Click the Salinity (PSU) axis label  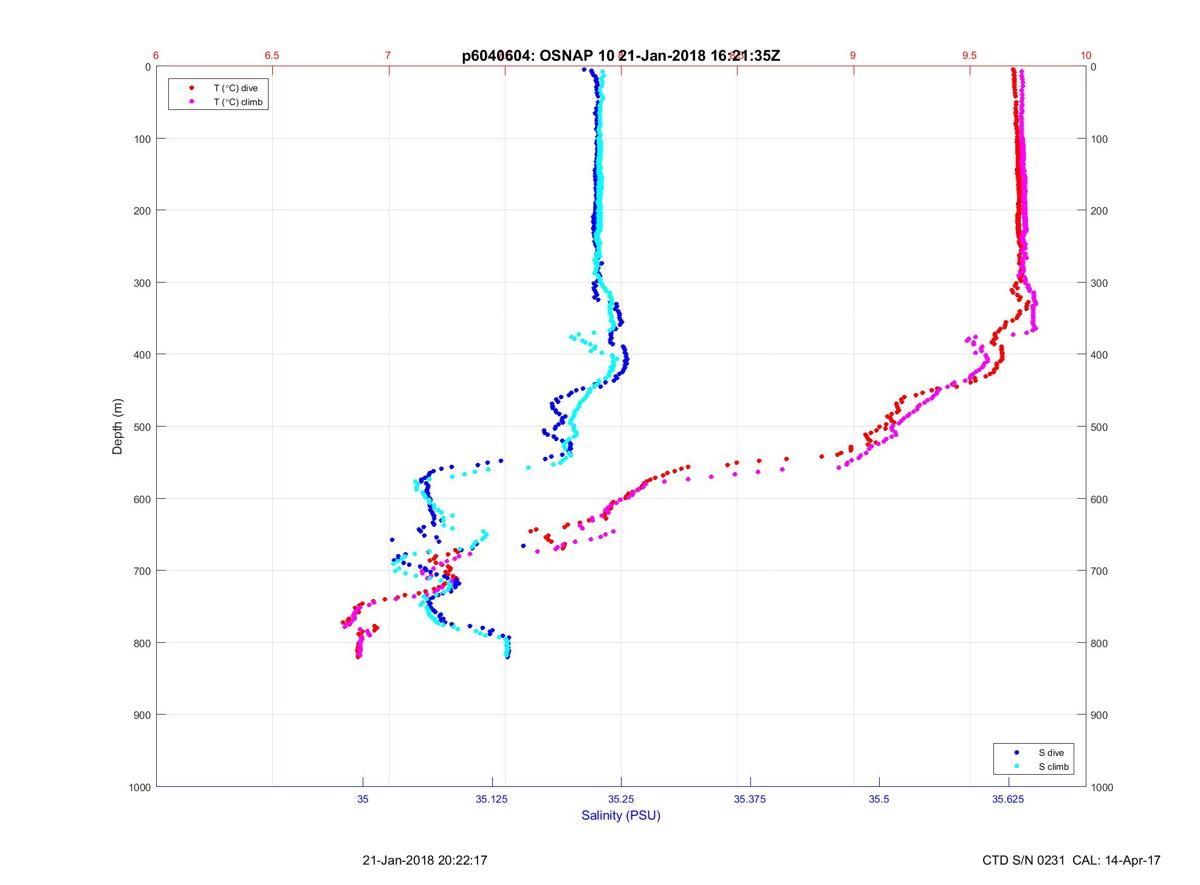[x=621, y=816]
